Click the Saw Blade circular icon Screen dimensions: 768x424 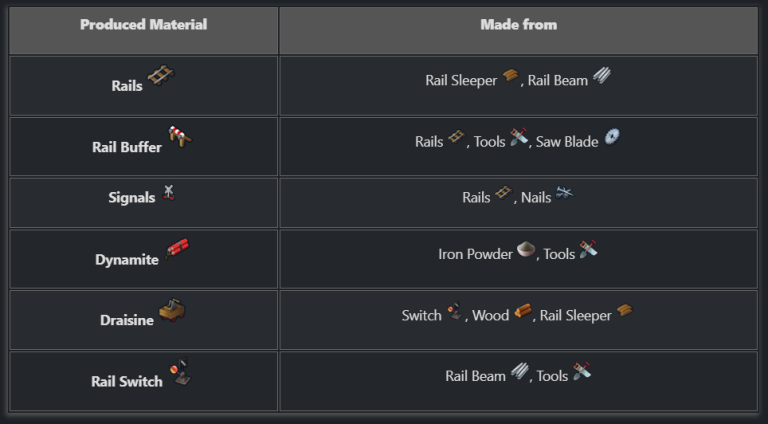(612, 136)
